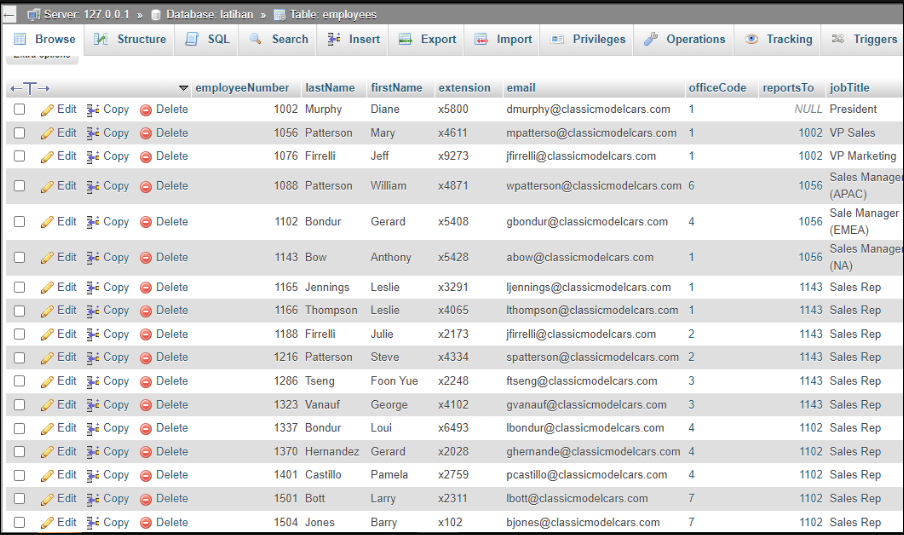Open the Operations tab
This screenshot has height=535, width=904.
[684, 39]
